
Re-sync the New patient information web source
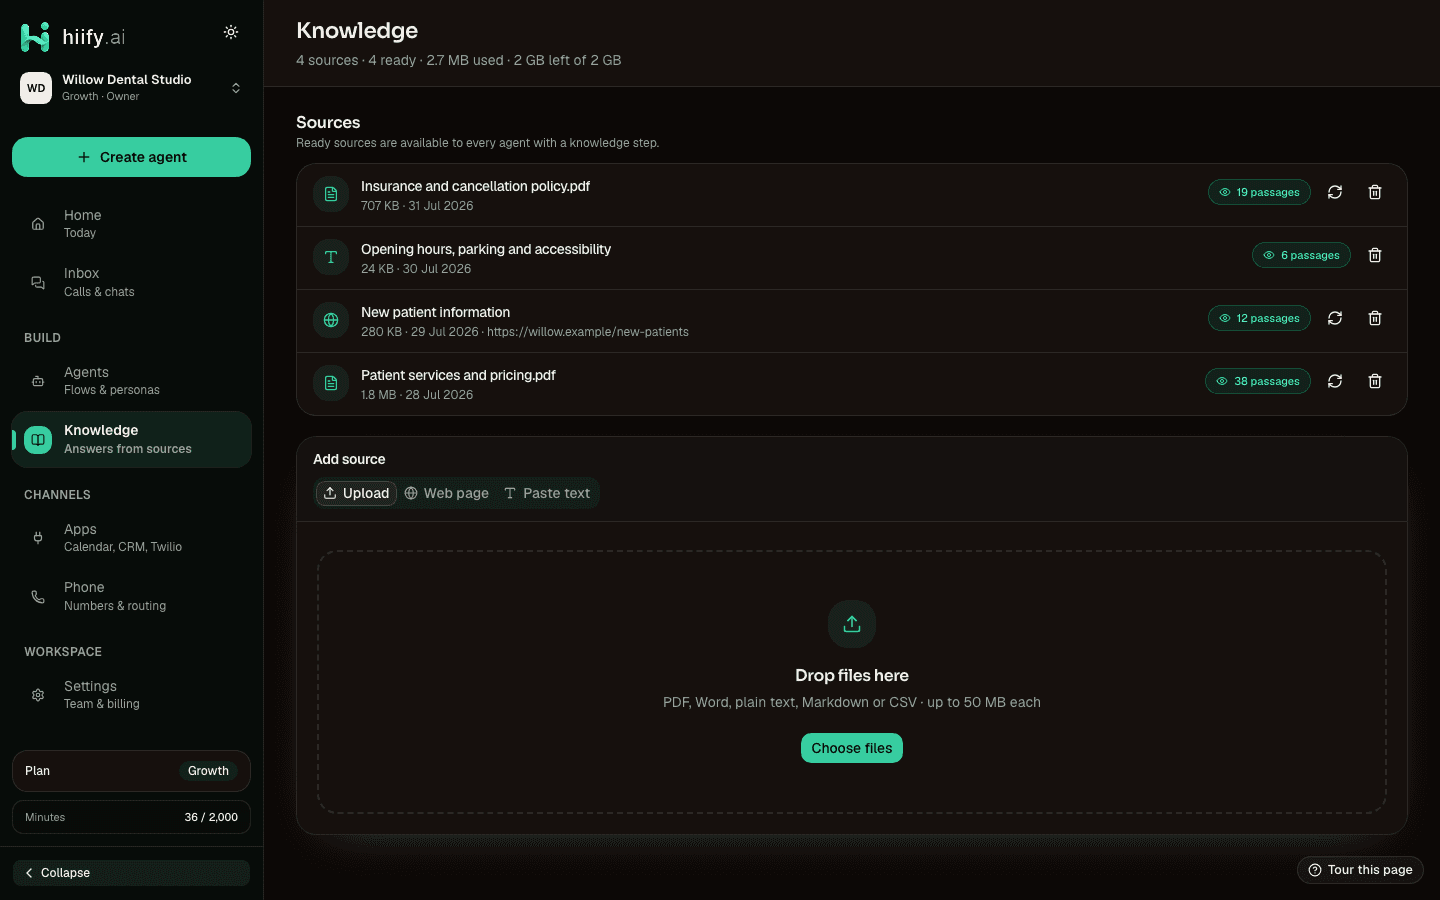1335,318
